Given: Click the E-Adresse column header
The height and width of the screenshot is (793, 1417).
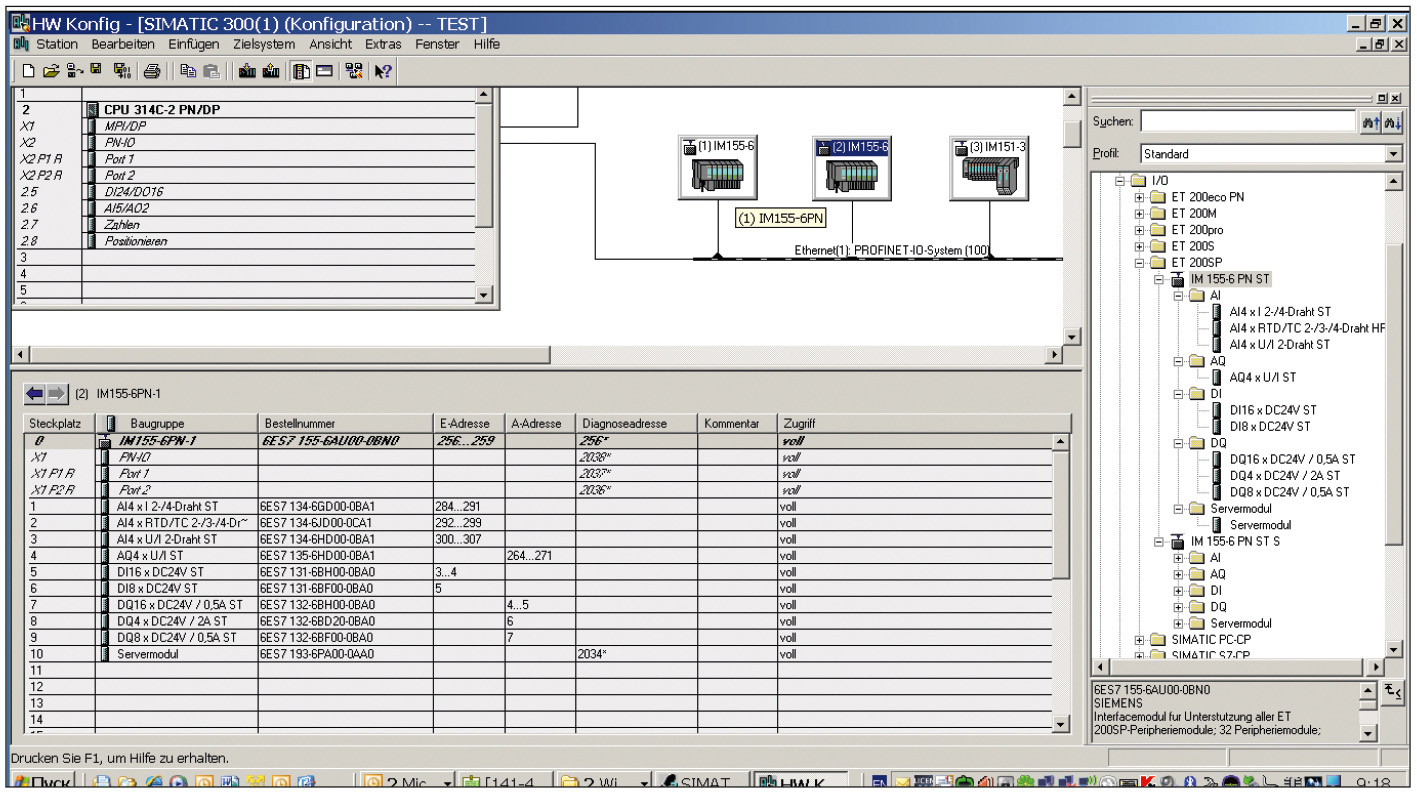Looking at the screenshot, I should [468, 424].
